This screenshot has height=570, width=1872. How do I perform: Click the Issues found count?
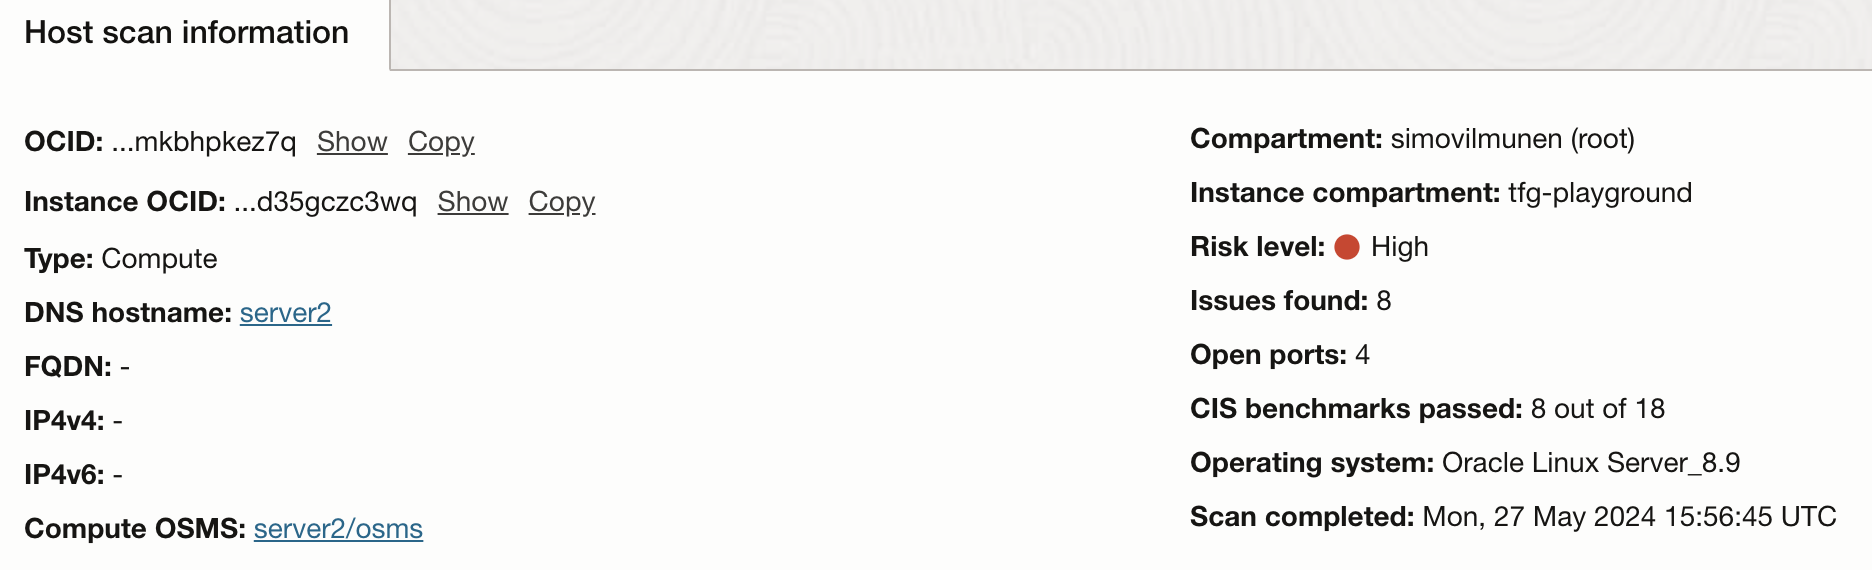pos(1384,301)
